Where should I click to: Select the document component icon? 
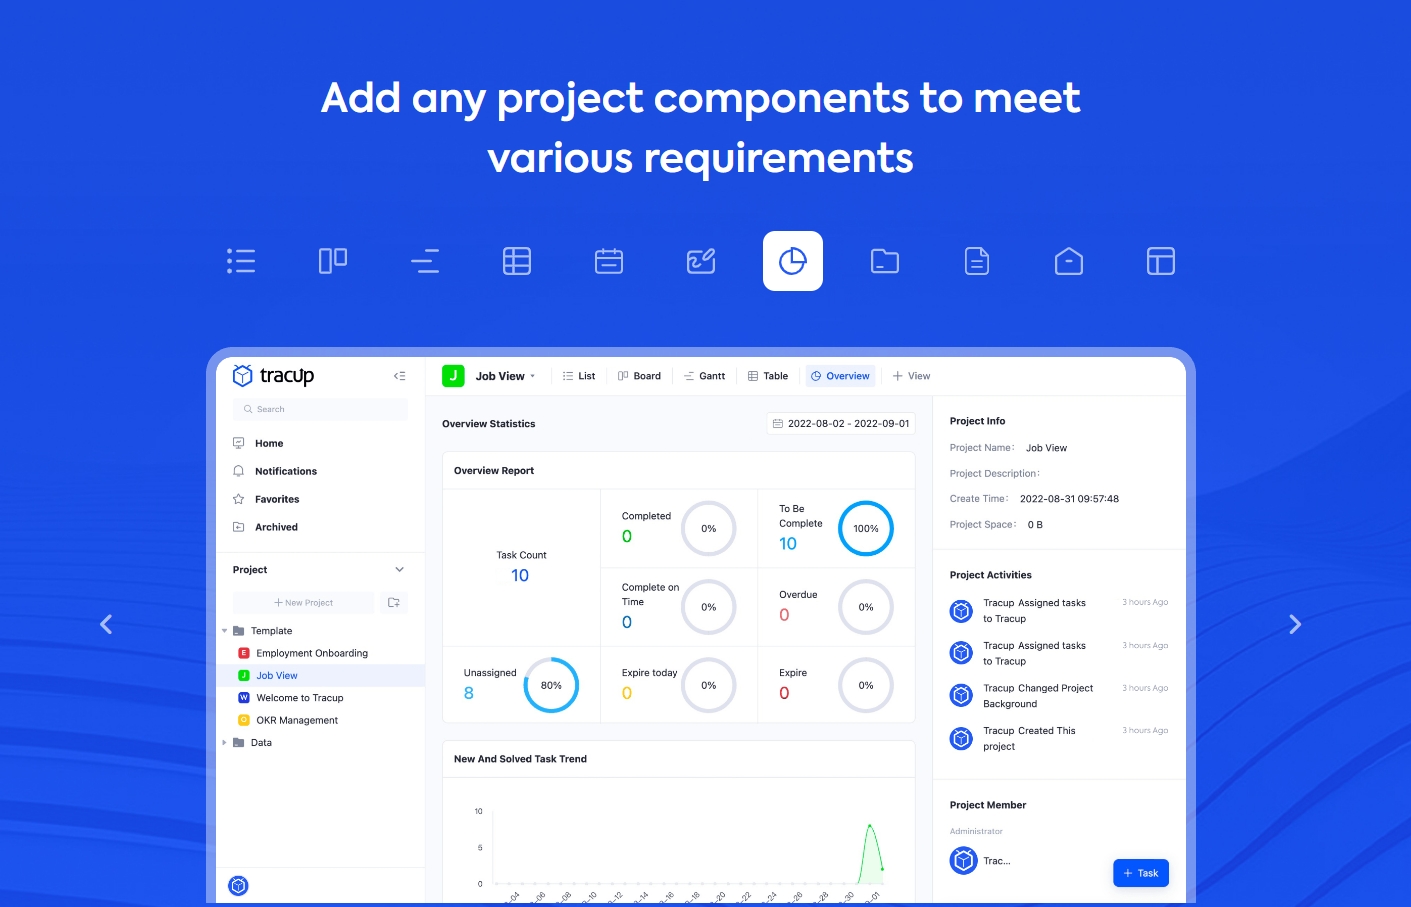tap(977, 261)
